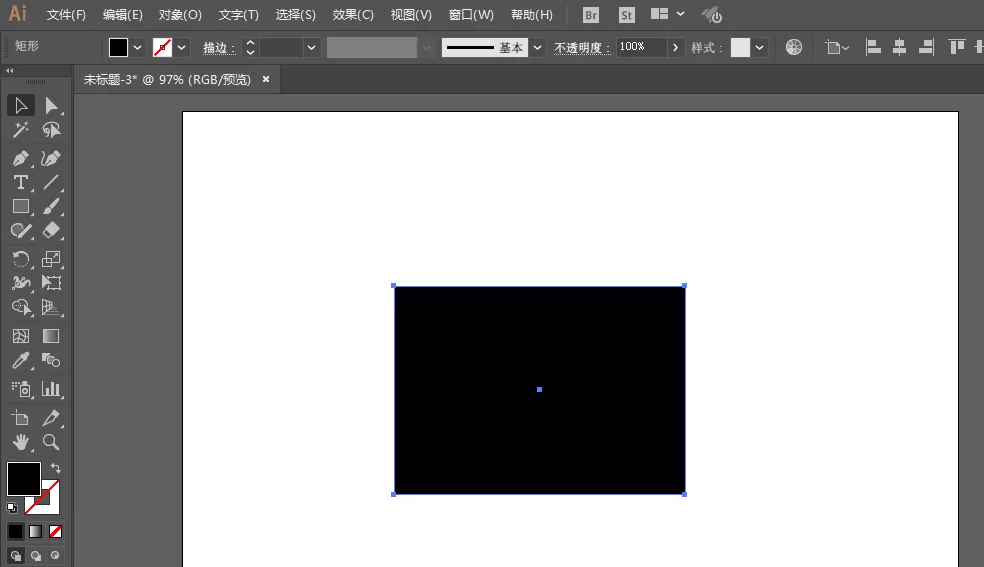Image resolution: width=984 pixels, height=567 pixels.
Task: Open the stroke weight dropdown arrow
Action: pos(311,48)
